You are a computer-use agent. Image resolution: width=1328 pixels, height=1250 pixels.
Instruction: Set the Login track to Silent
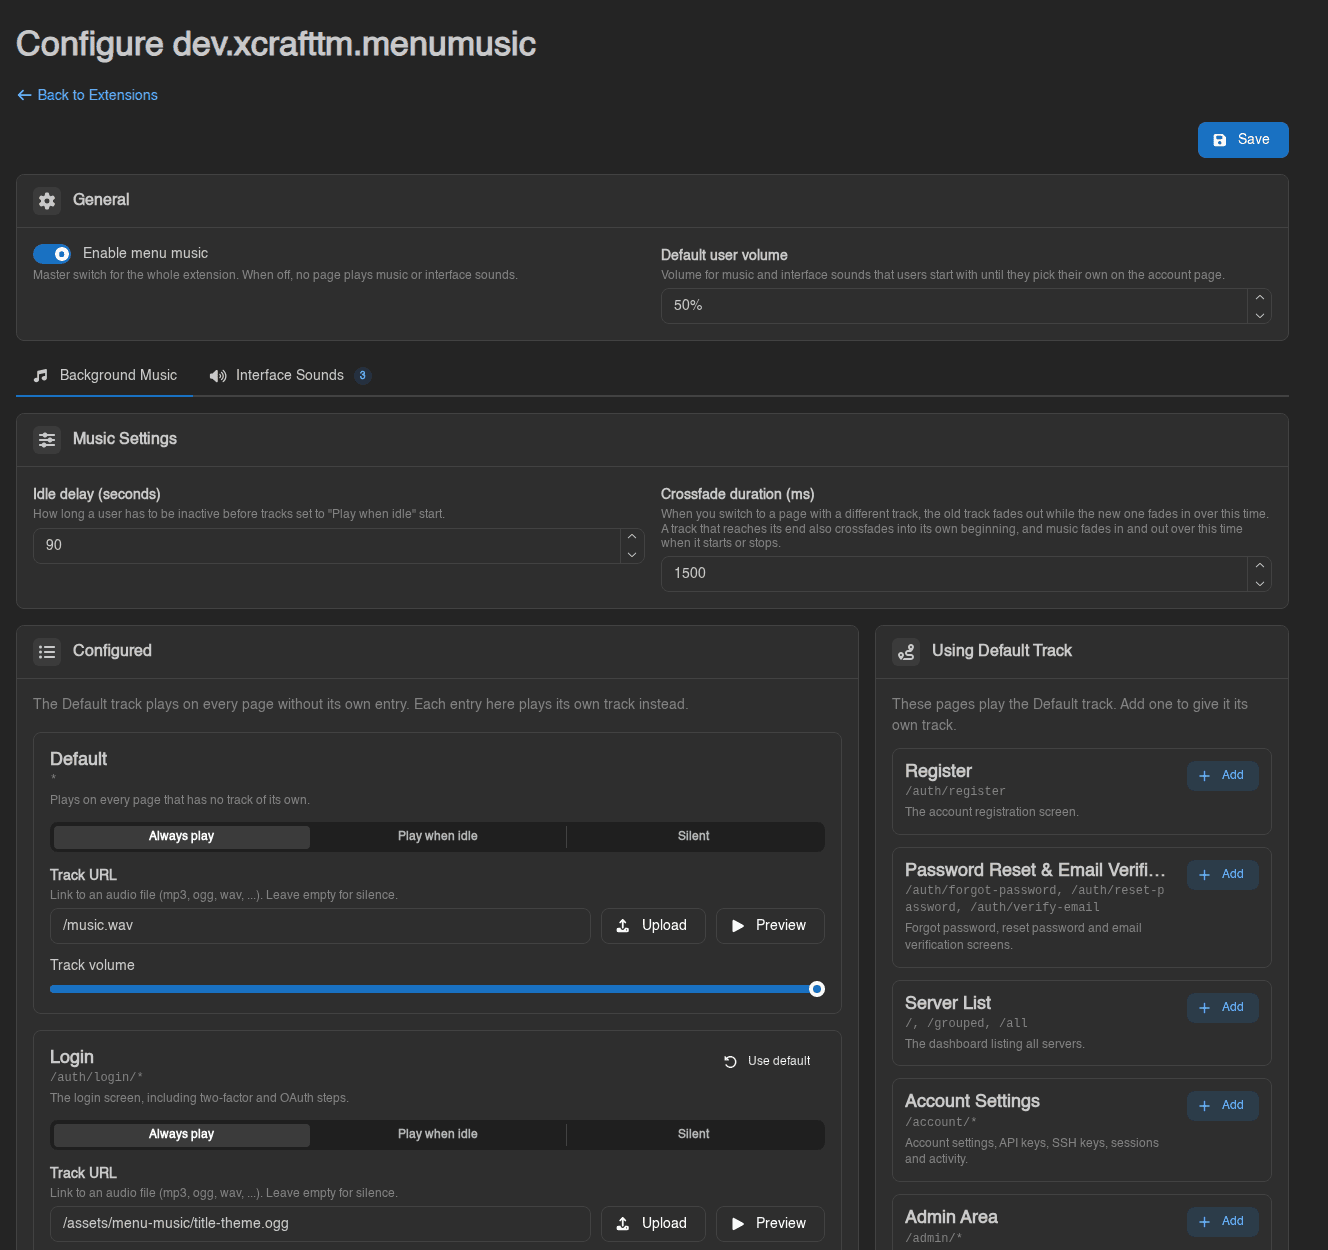tap(694, 1135)
